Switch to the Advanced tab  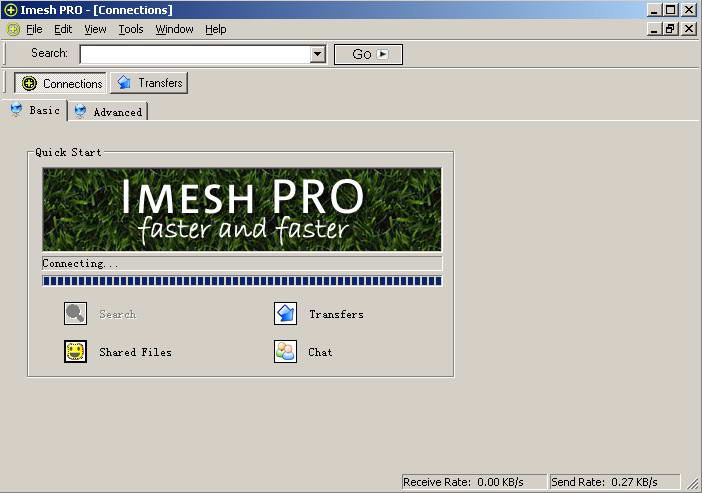tap(108, 112)
